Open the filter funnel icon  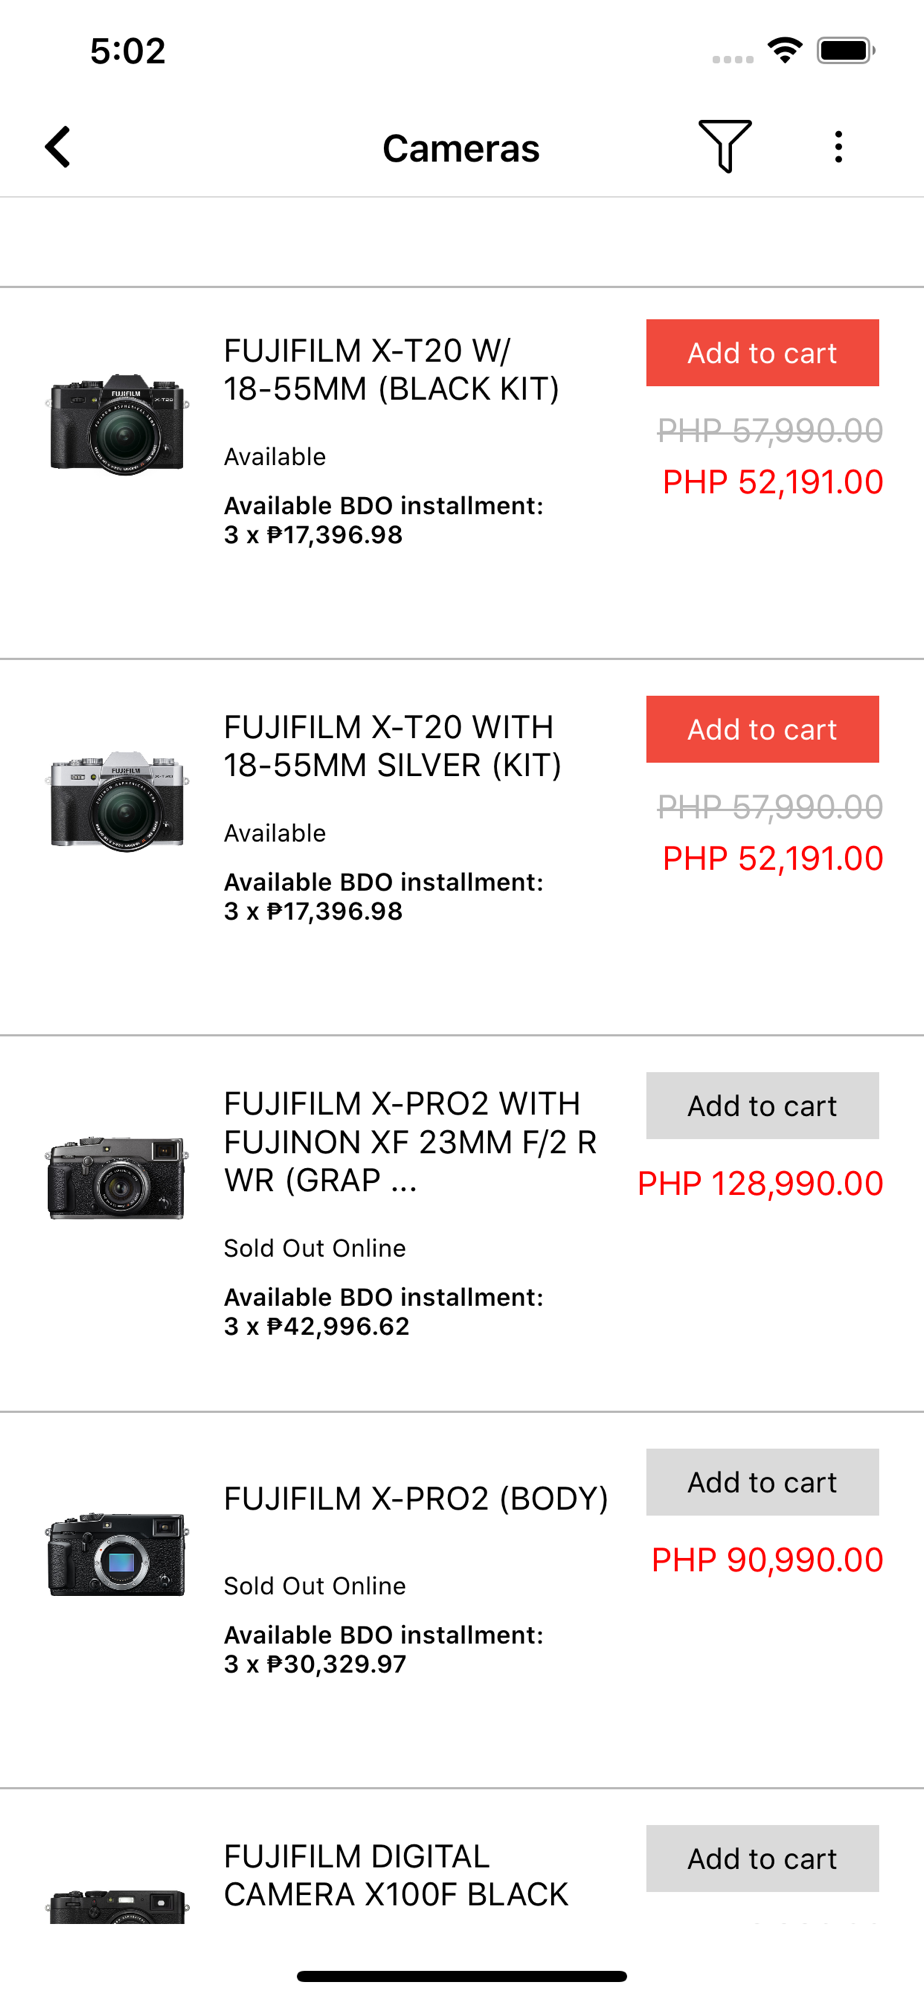pyautogui.click(x=724, y=147)
